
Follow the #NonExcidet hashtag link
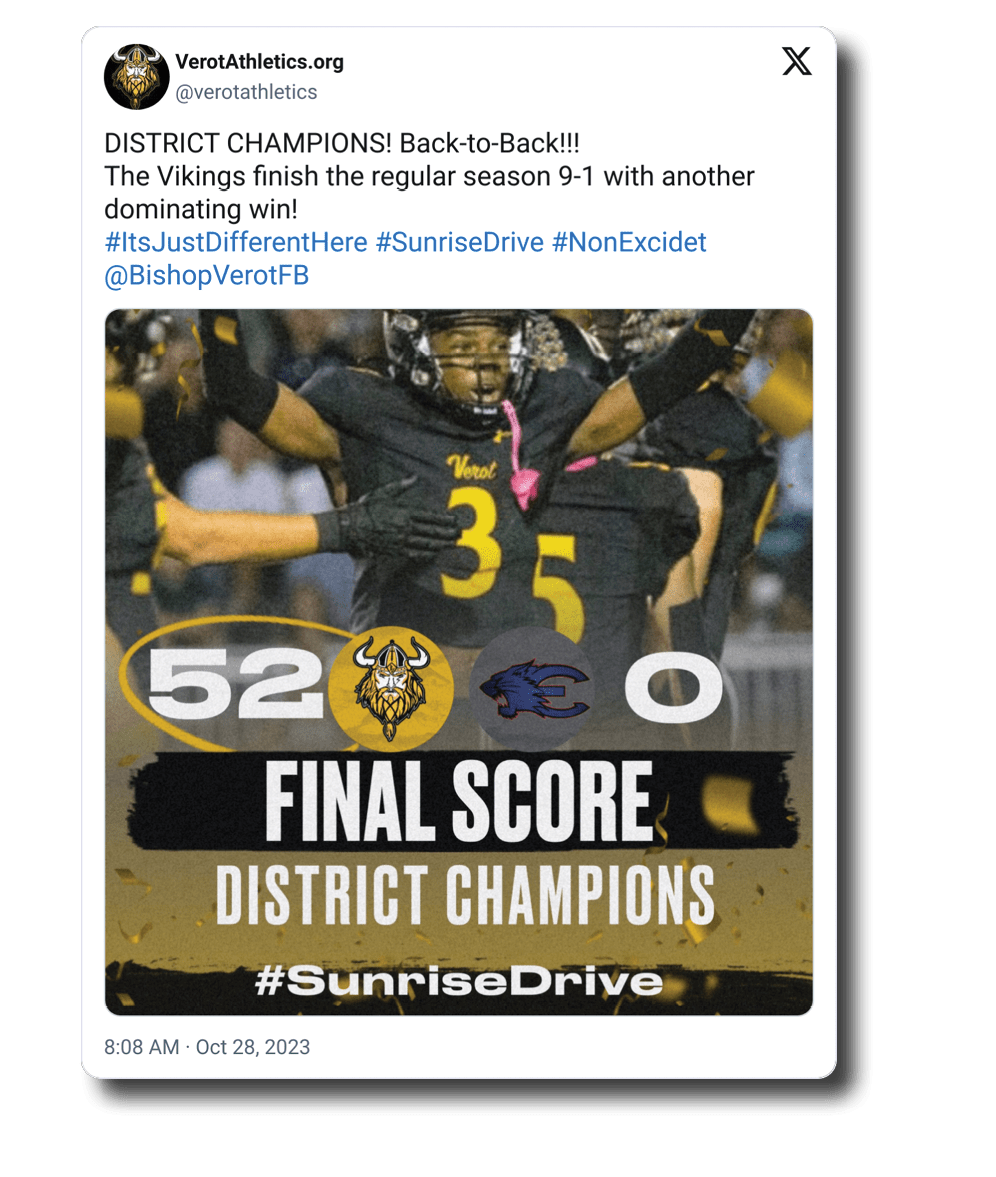click(629, 242)
